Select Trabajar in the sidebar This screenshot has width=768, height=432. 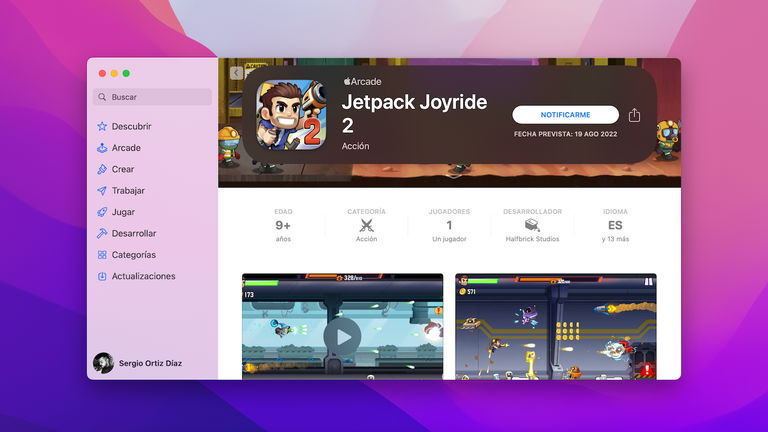pyautogui.click(x=128, y=191)
